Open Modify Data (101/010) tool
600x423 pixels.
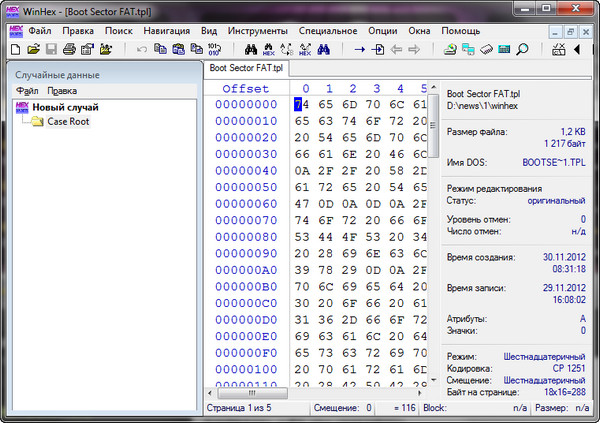coord(216,49)
